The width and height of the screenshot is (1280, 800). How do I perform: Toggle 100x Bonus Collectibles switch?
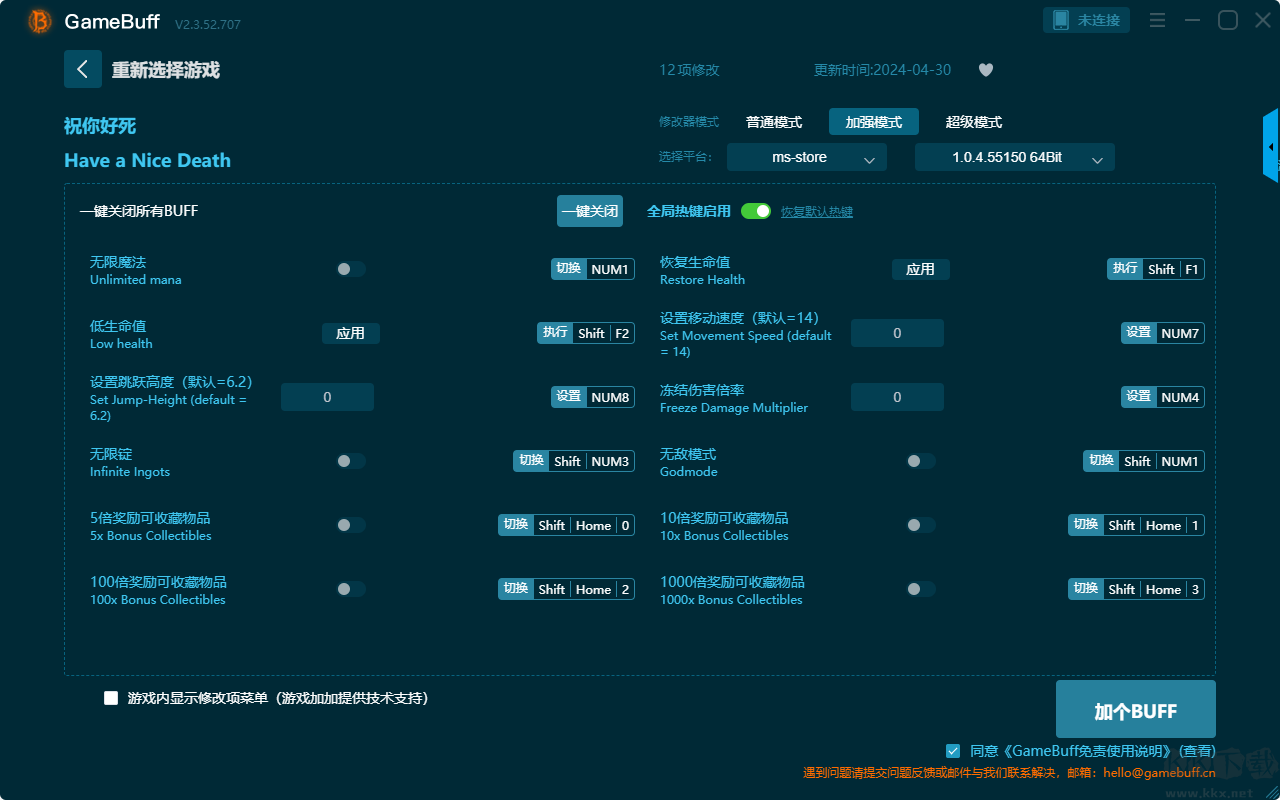(x=351, y=589)
